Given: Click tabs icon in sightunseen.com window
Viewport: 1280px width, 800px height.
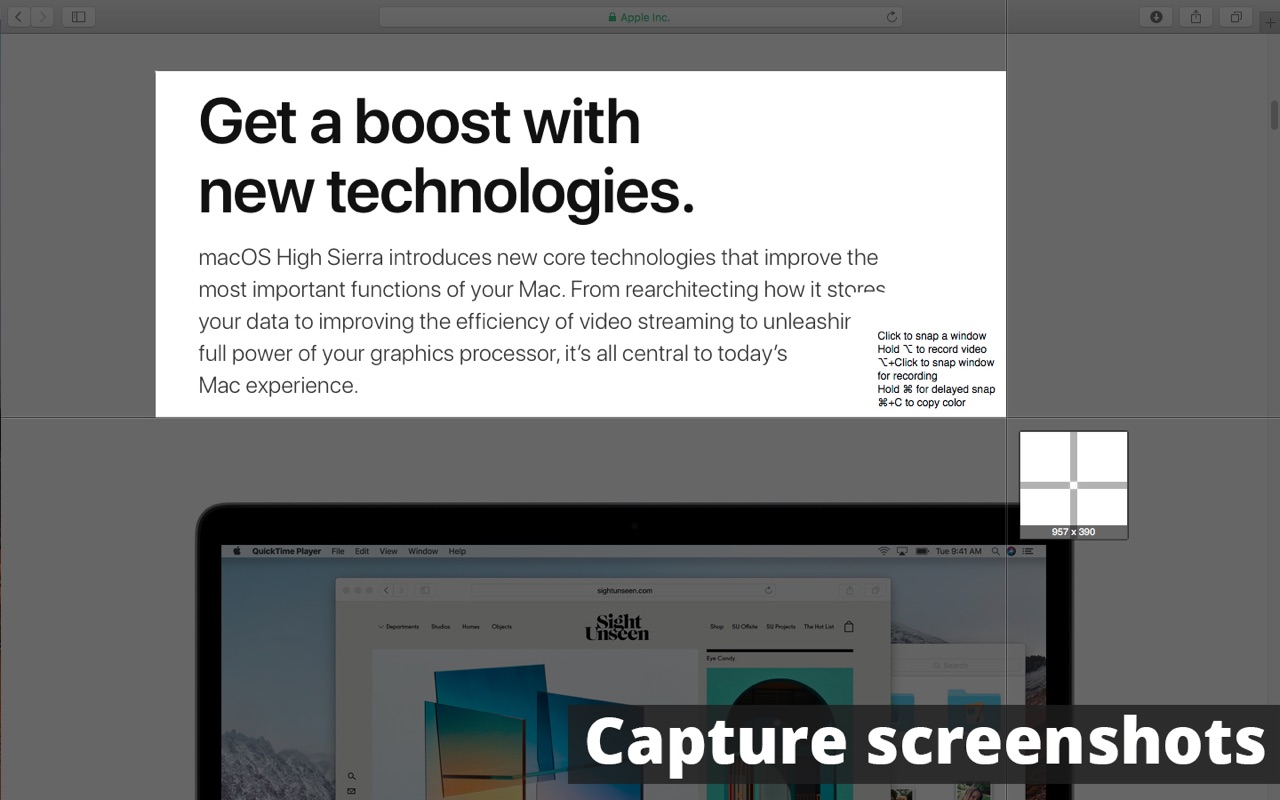Looking at the screenshot, I should point(875,590).
